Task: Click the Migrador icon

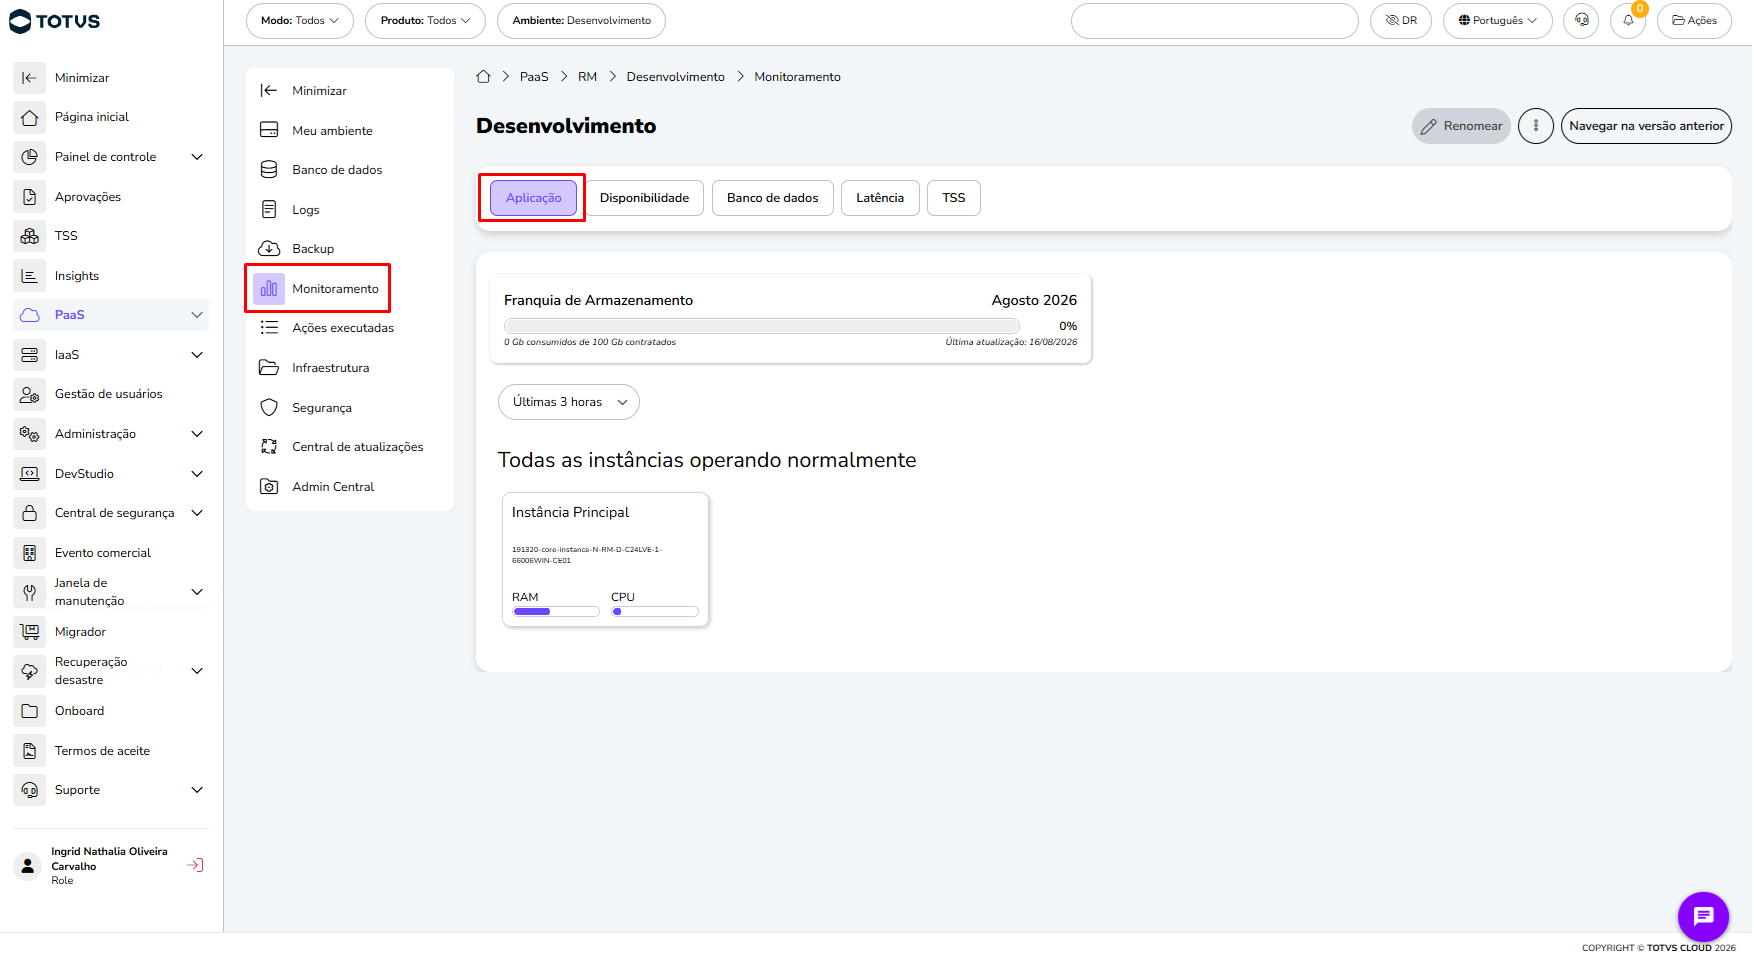Action: point(30,632)
